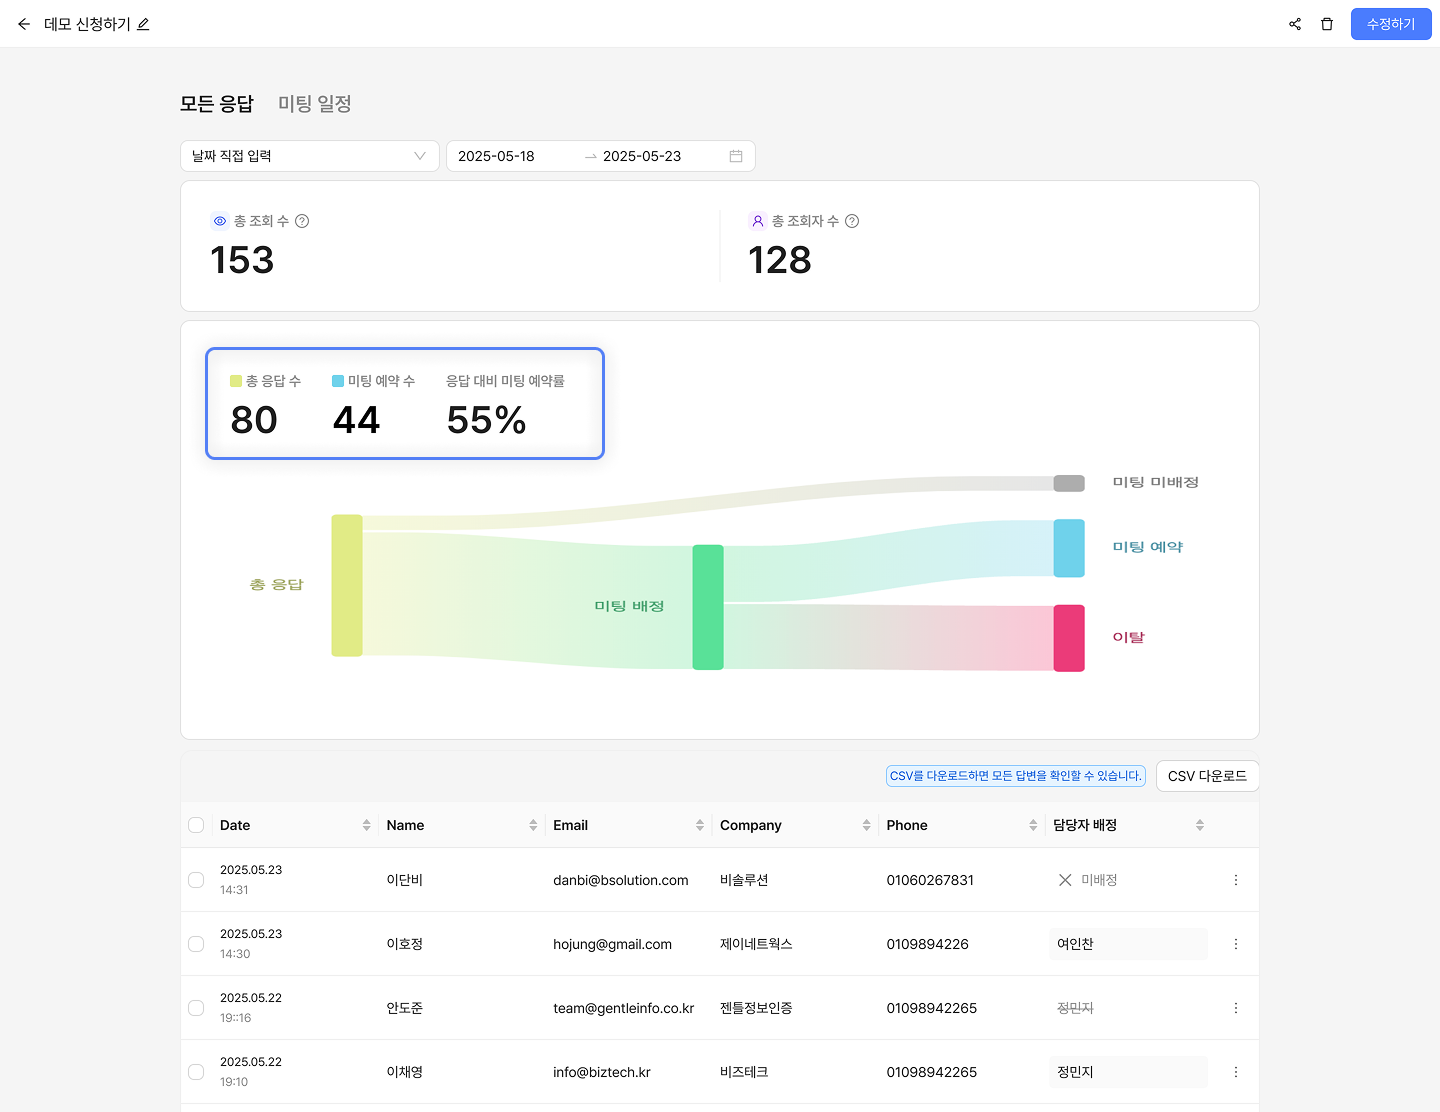Viewport: 1440px width, 1112px height.
Task: Open more options for 이단비 row
Action: (1236, 880)
